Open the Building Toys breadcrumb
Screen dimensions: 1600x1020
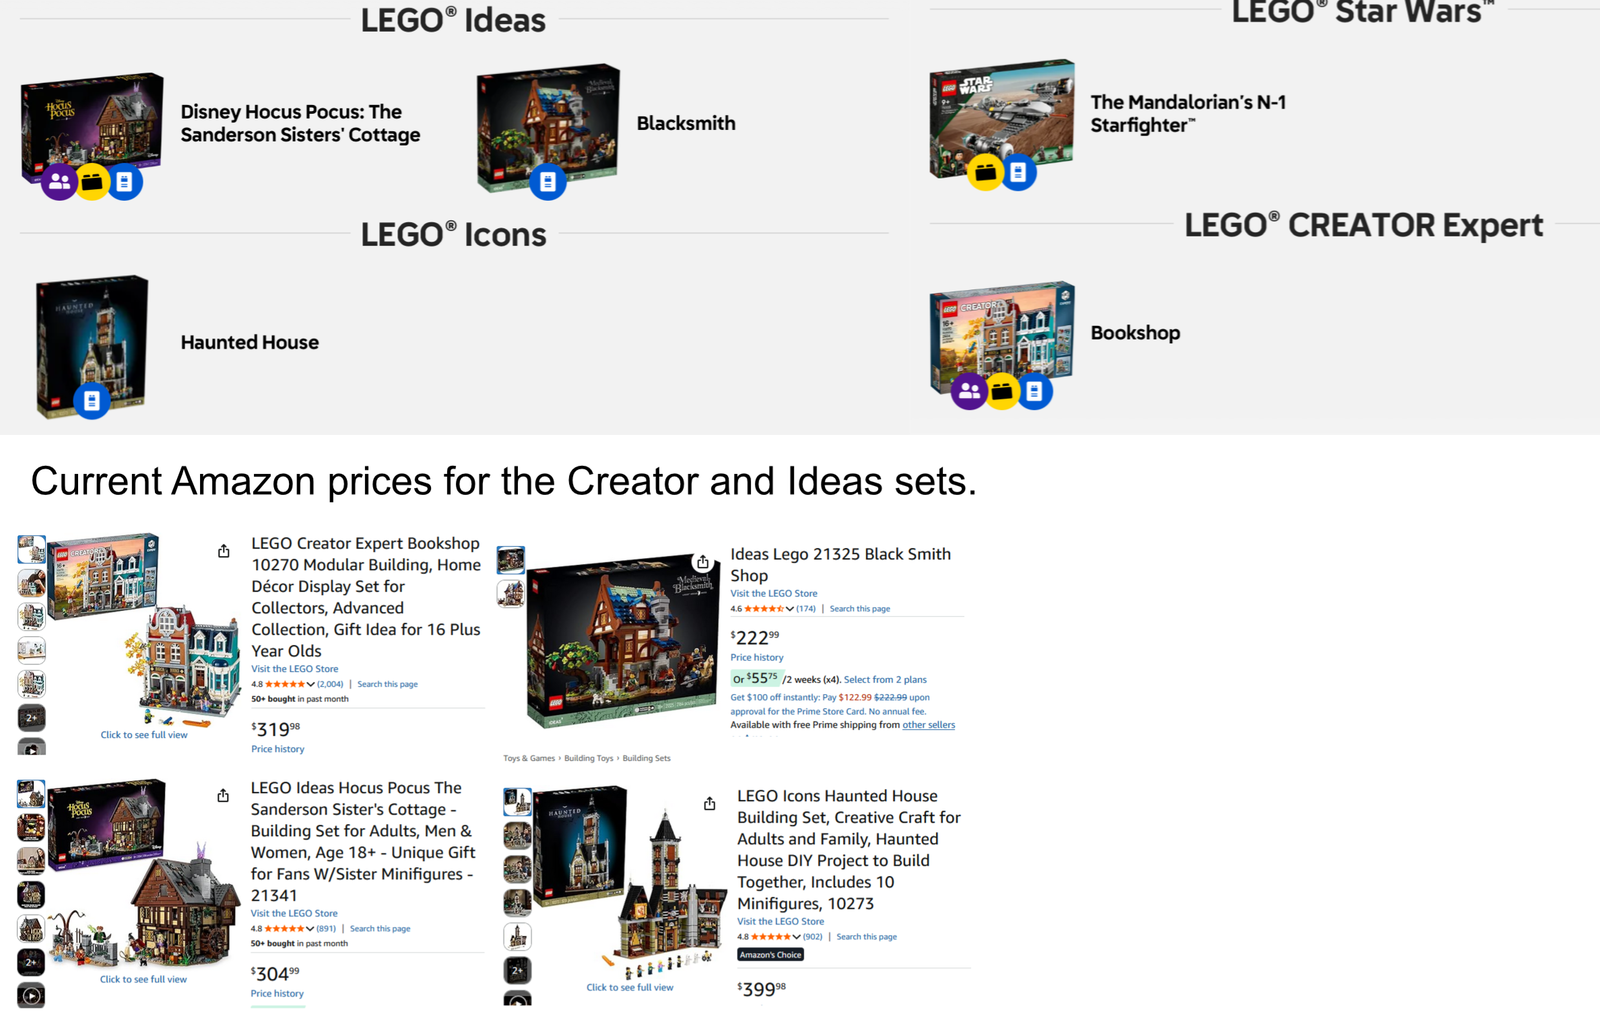point(588,759)
